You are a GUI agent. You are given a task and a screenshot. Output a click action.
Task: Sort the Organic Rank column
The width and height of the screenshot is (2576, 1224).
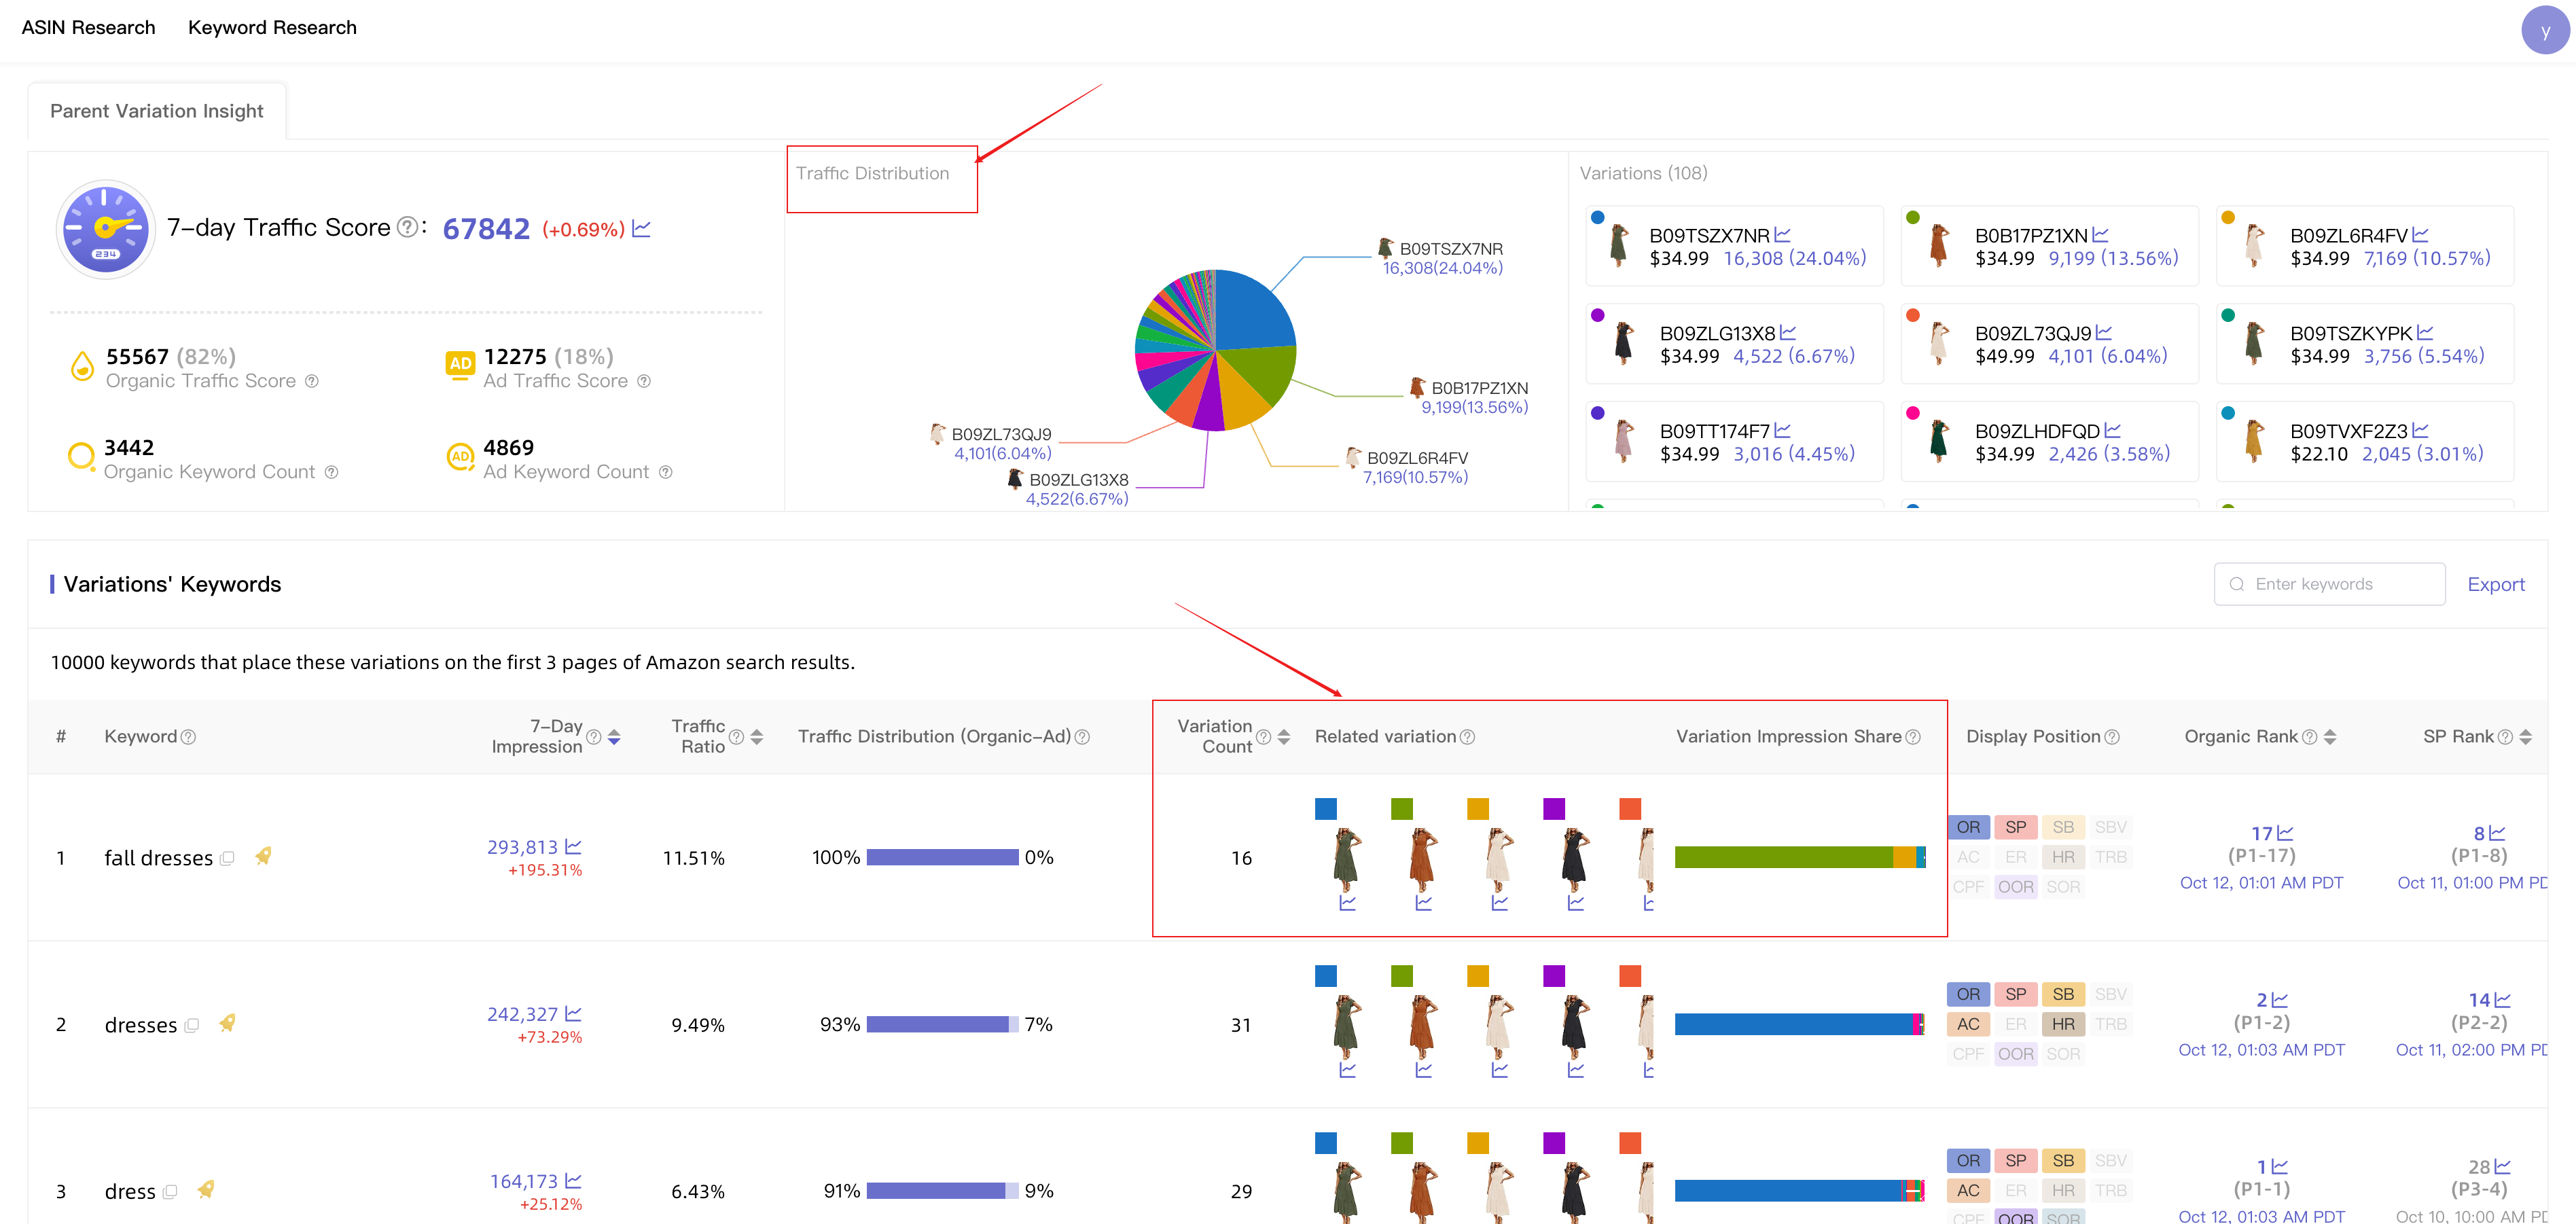pos(2329,736)
